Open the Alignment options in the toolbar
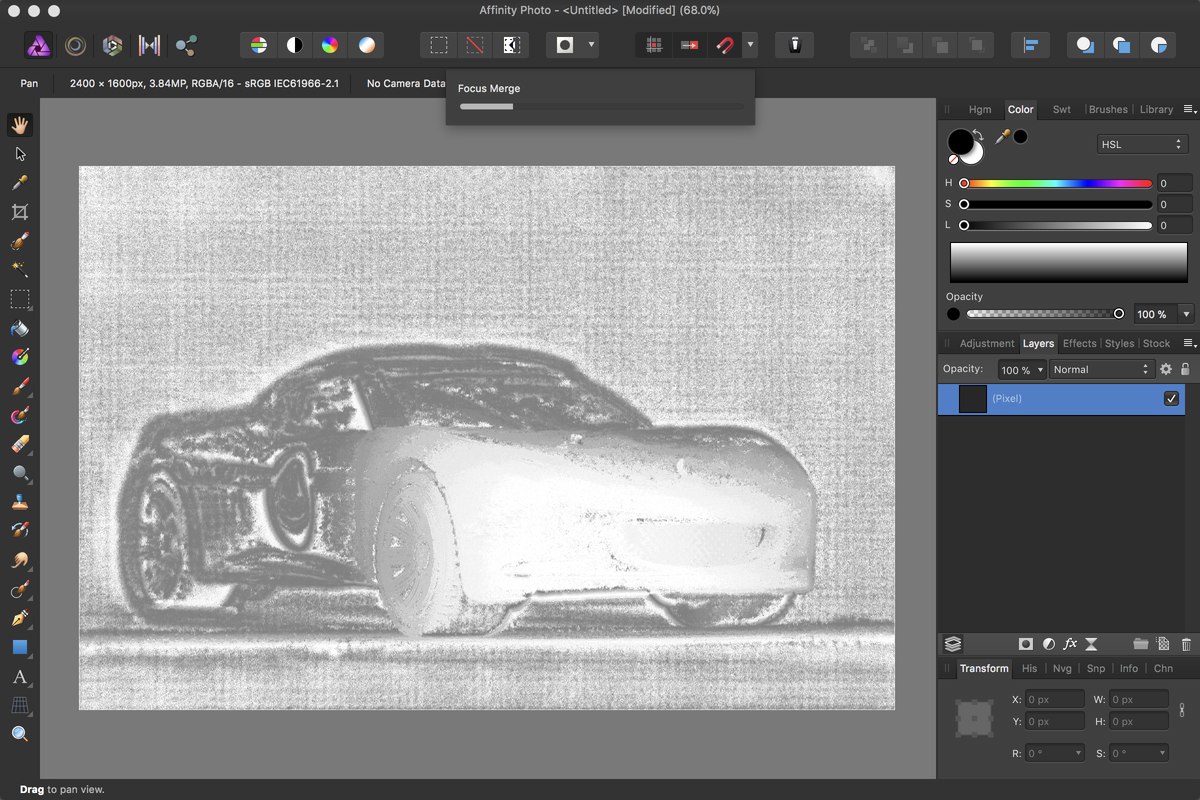Screen dimensions: 1200x800 point(1030,45)
